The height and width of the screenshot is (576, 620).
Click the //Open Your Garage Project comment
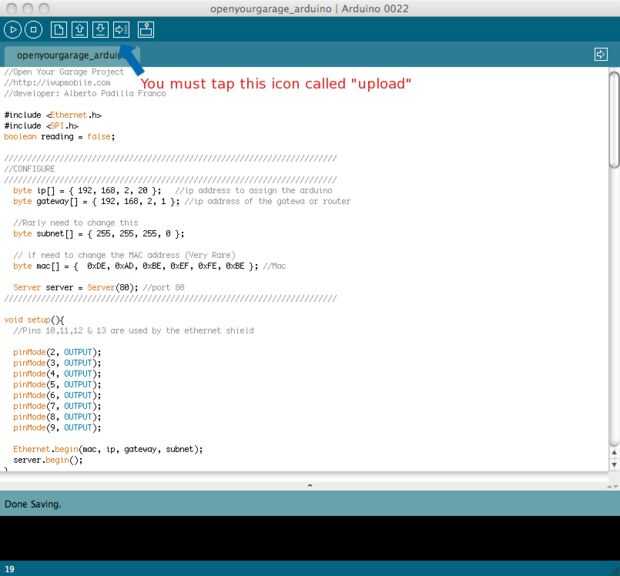(64, 72)
